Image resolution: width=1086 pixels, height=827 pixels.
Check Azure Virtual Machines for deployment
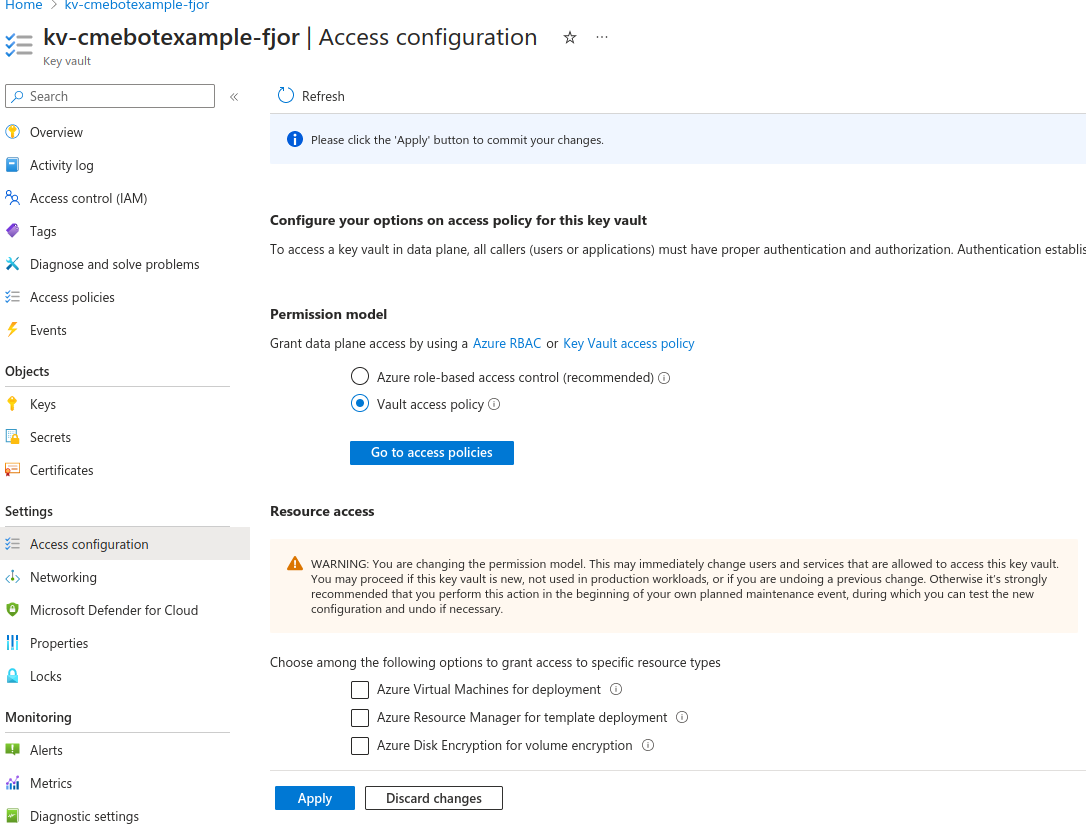(359, 690)
